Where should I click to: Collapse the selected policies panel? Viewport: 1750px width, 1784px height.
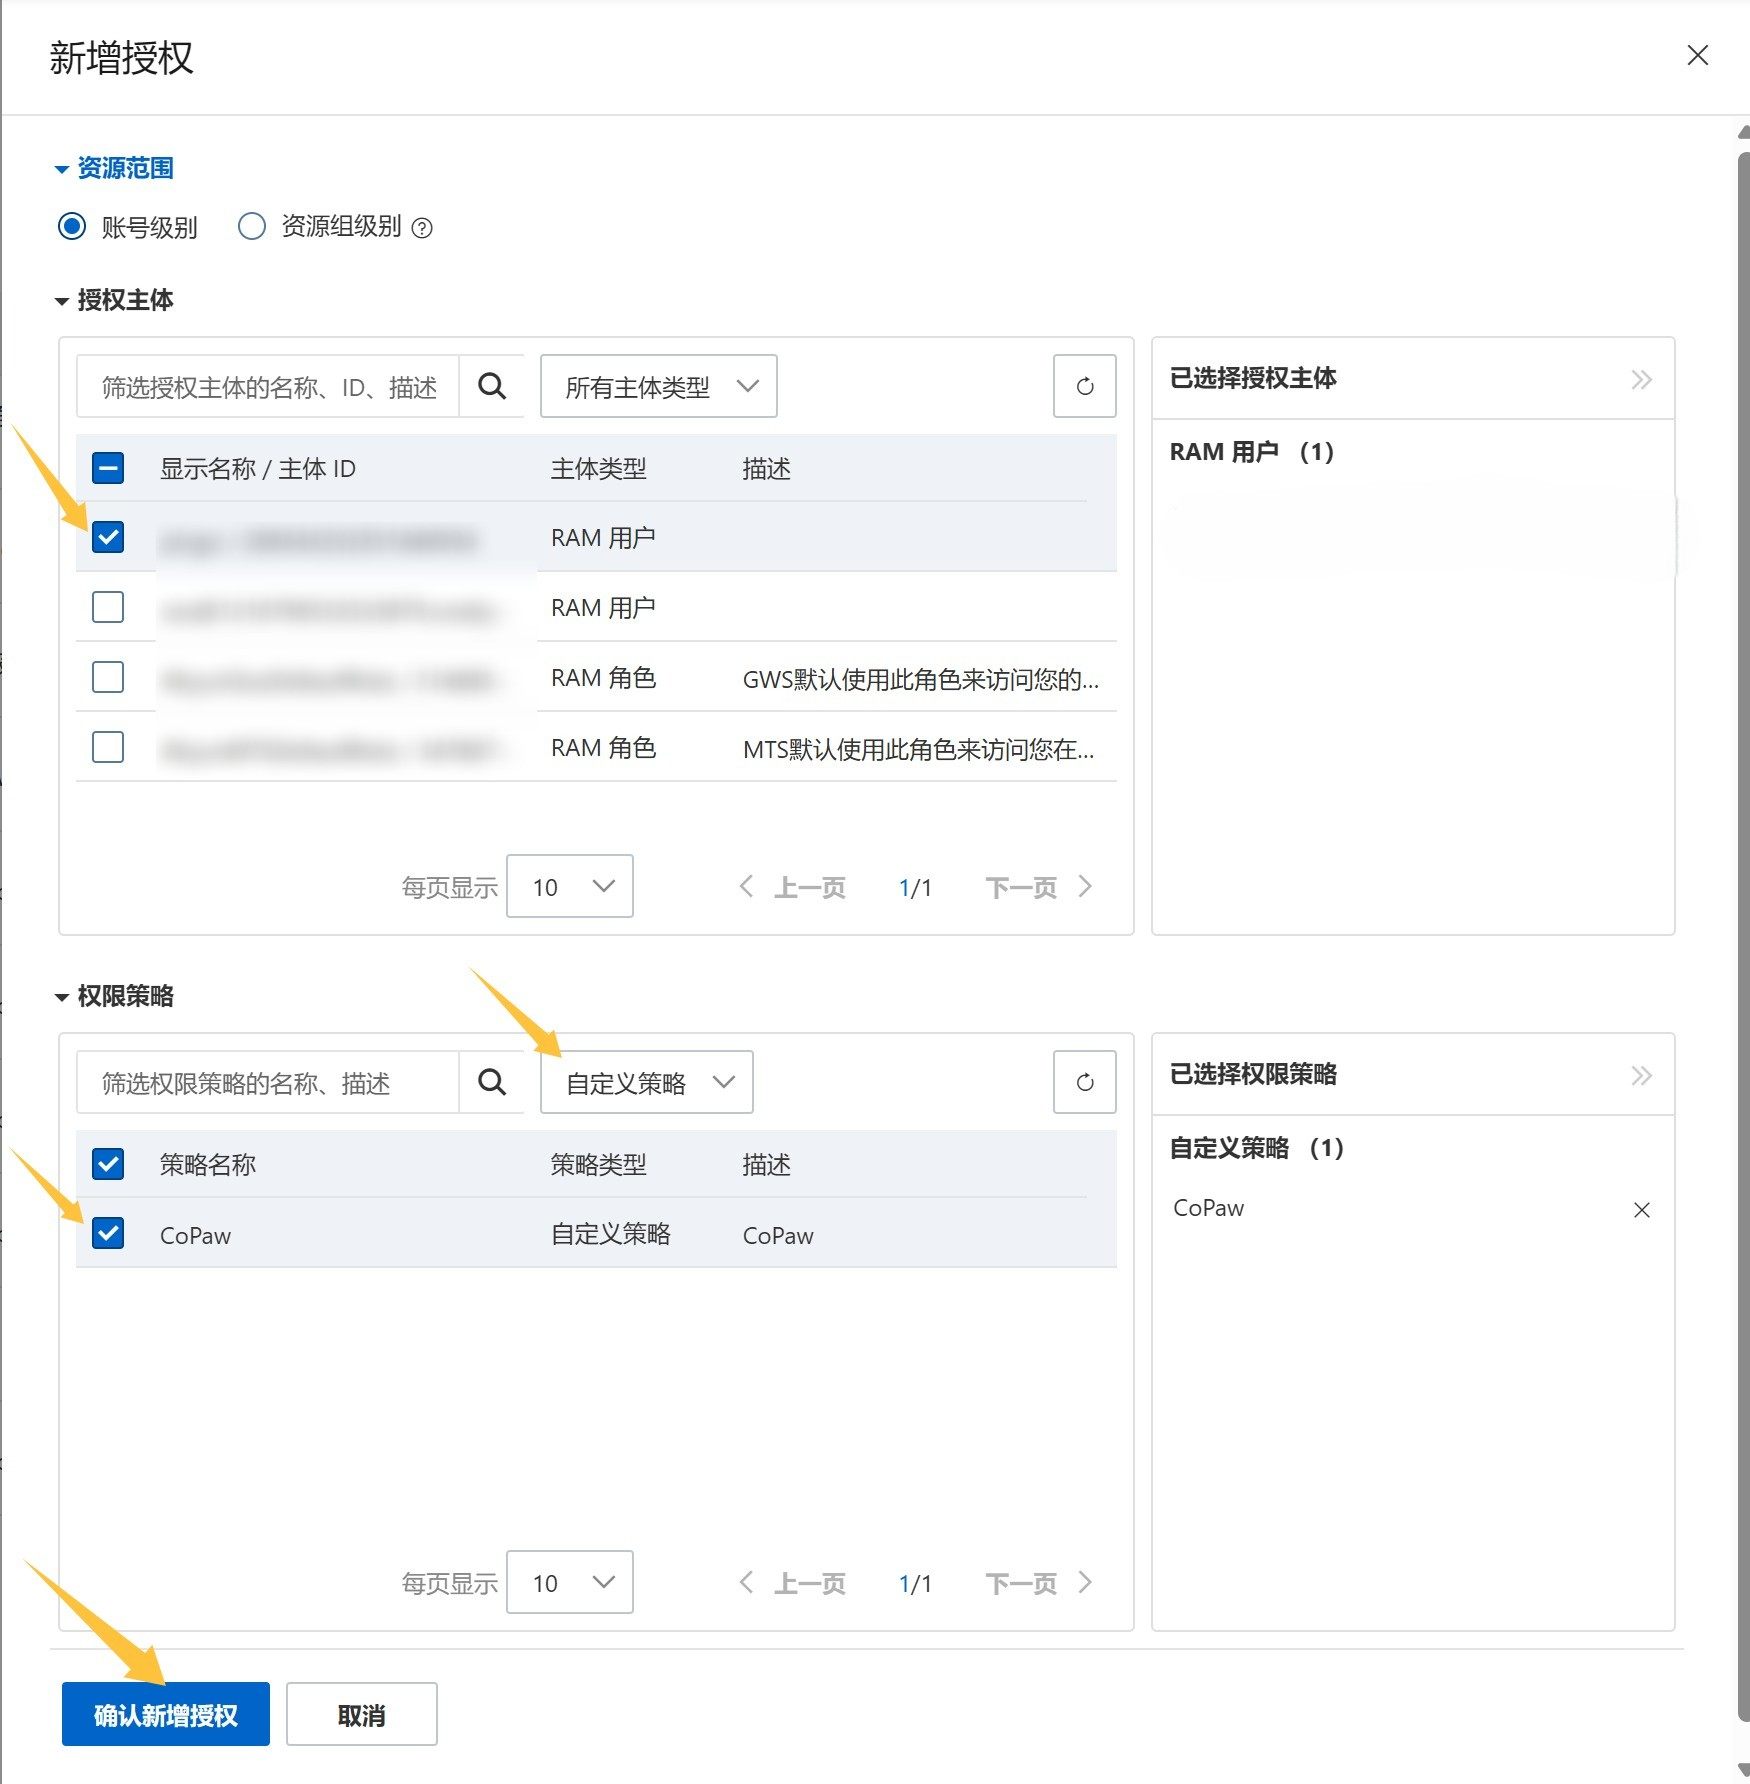(x=1641, y=1075)
